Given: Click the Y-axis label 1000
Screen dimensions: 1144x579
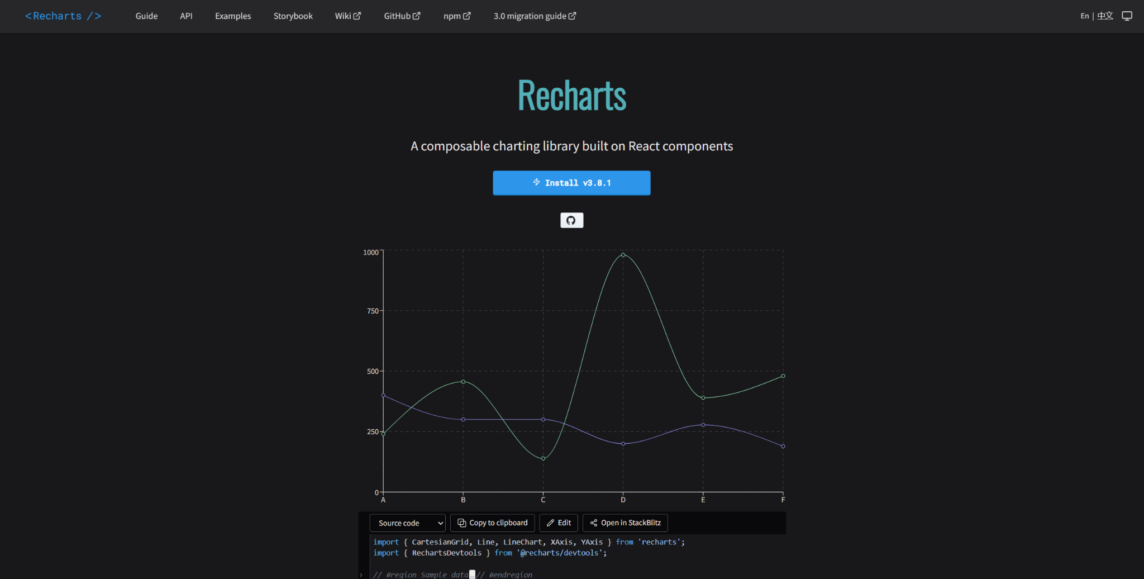Looking at the screenshot, I should point(371,252).
